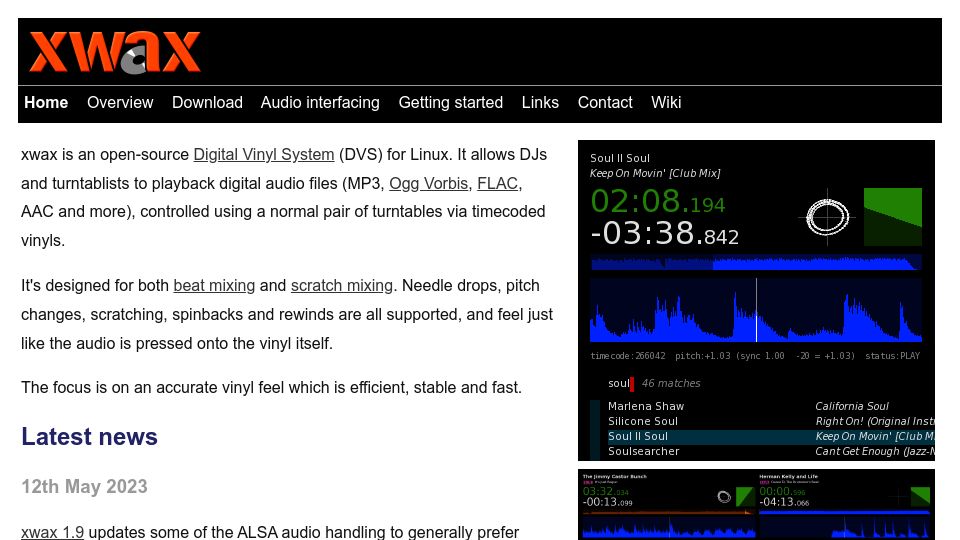960x540 pixels.
Task: Click the 12th May 2023 date
Action: 84,487
